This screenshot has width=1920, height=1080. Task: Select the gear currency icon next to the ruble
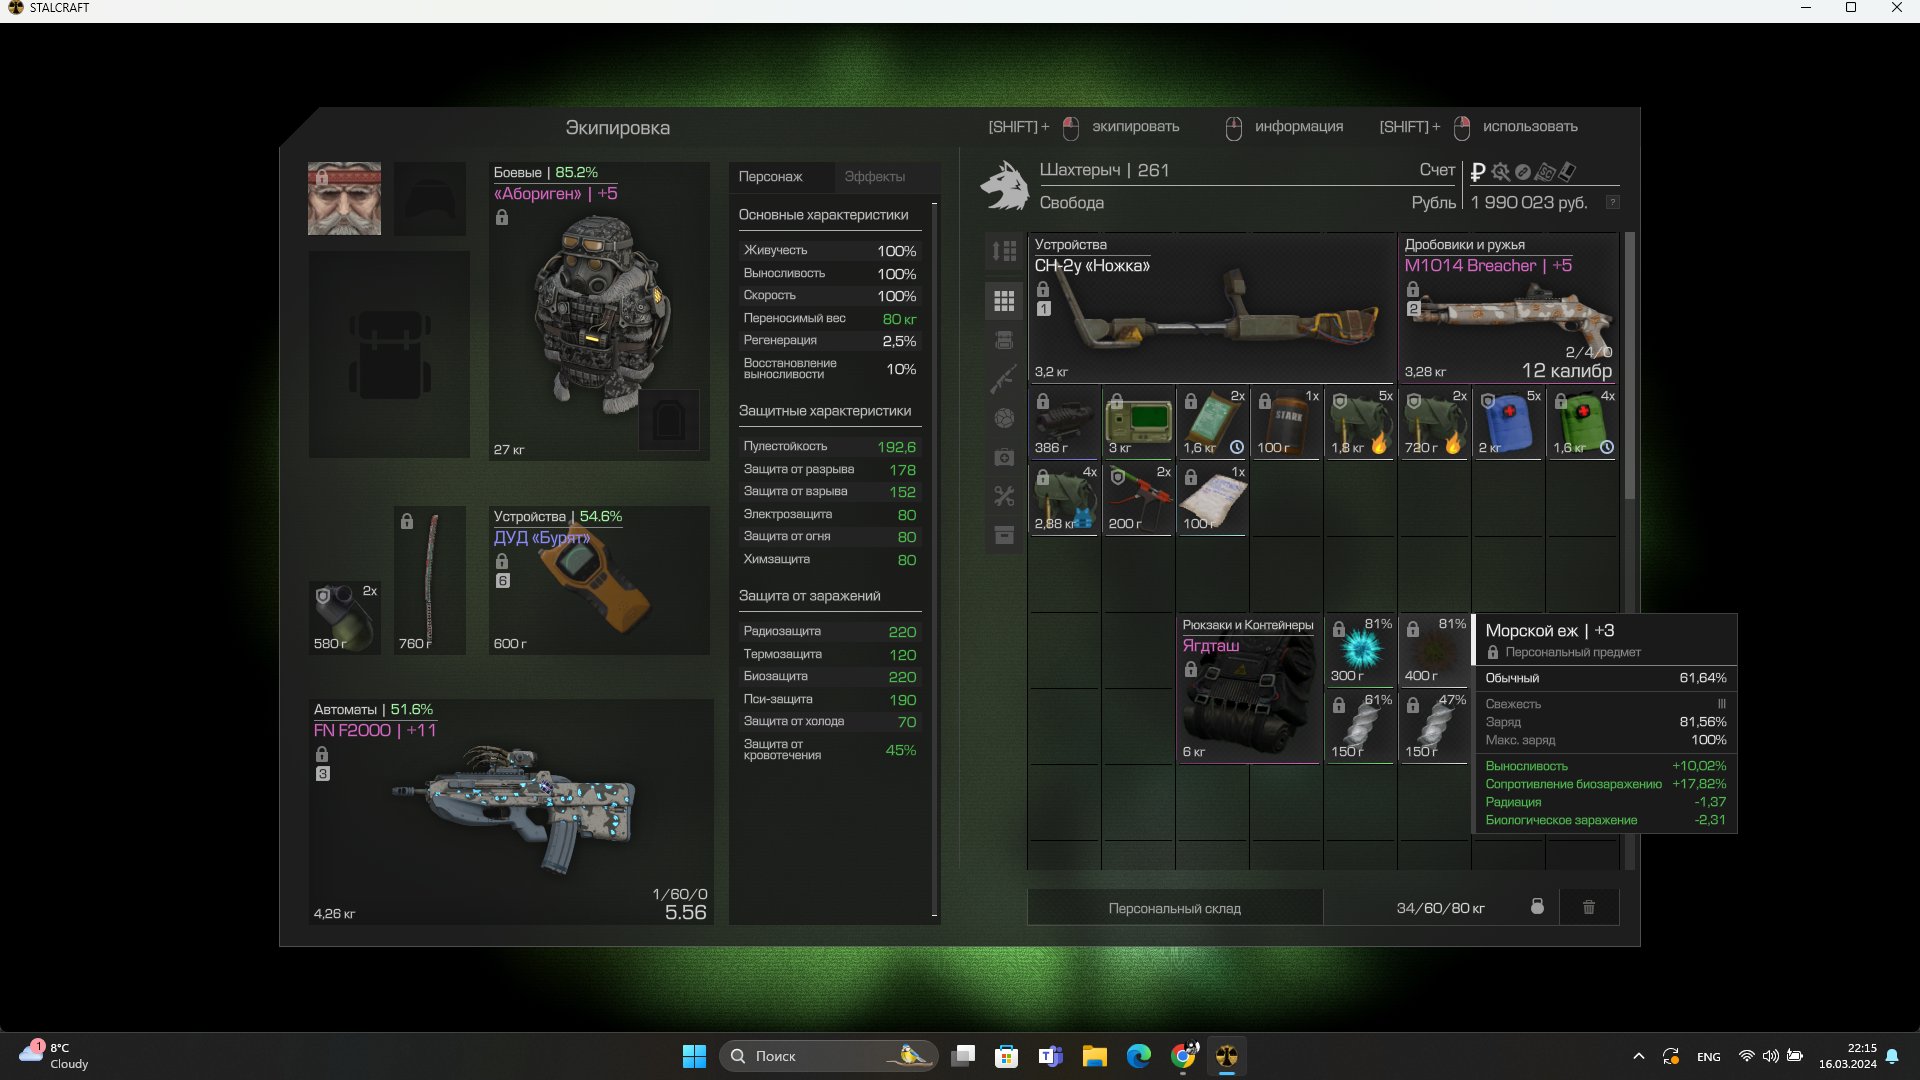[1500, 172]
